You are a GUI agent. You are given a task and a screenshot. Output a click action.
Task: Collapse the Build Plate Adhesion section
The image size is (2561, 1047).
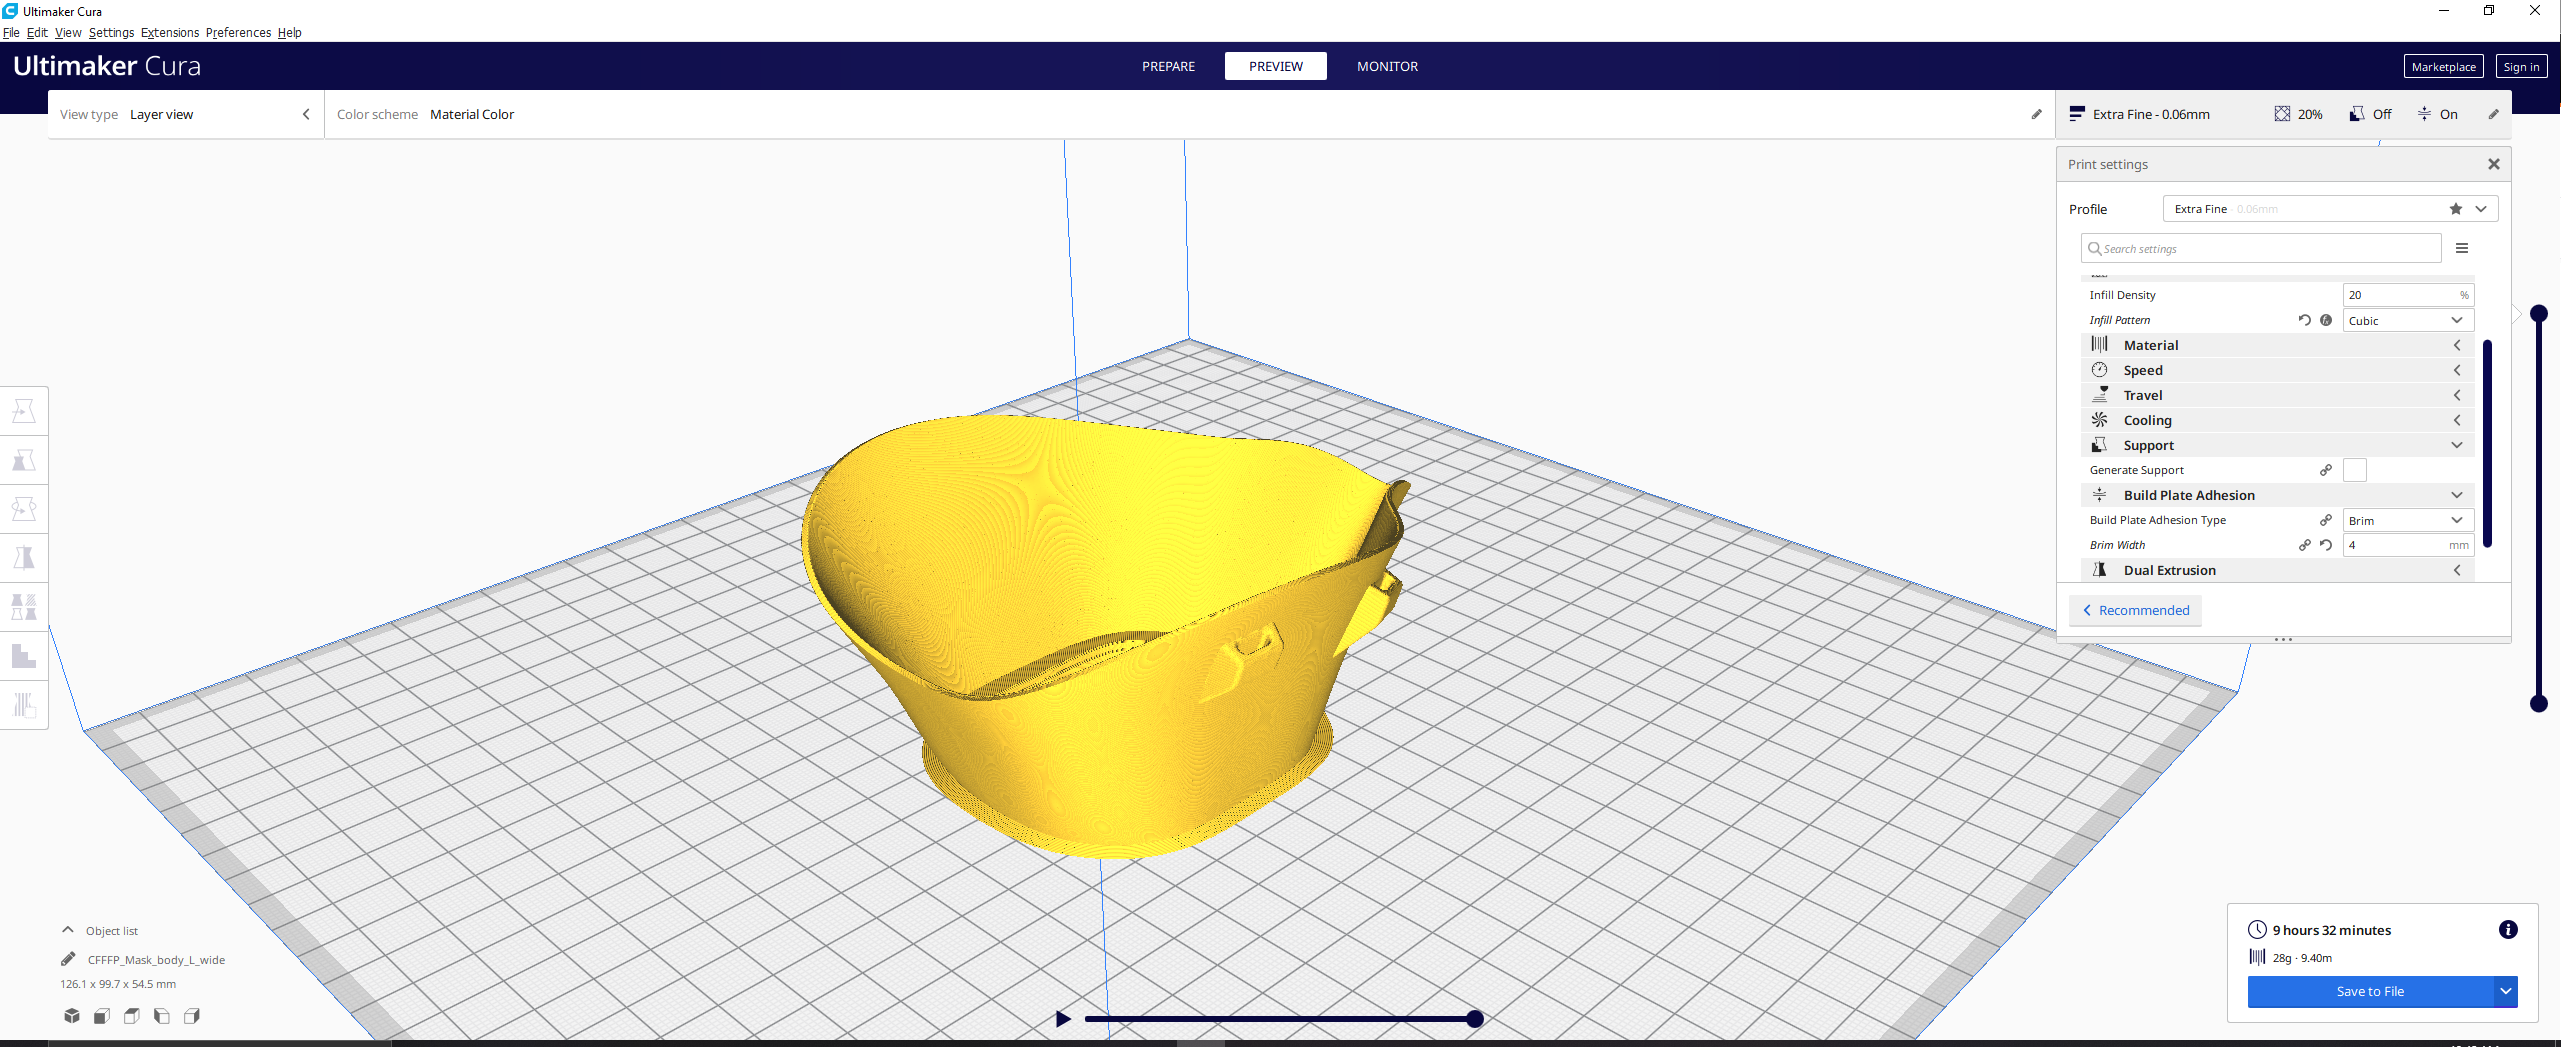tap(2456, 495)
